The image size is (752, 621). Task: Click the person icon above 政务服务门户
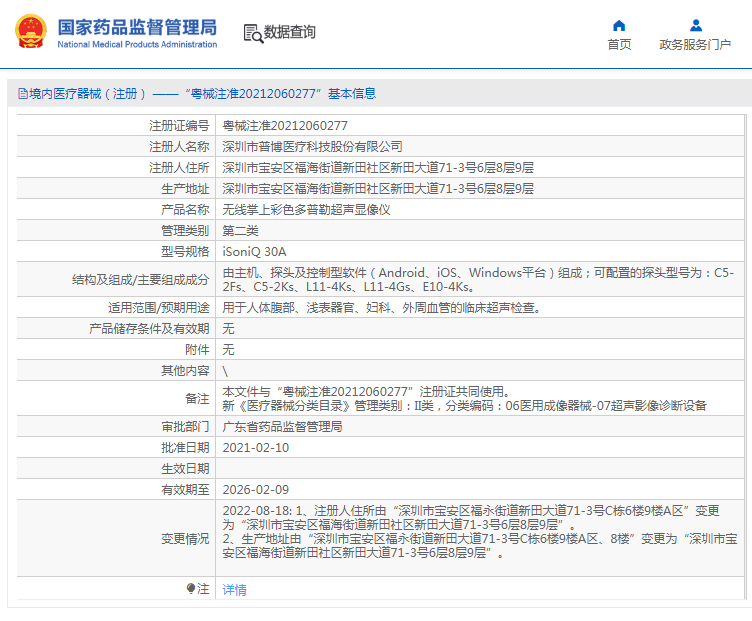696,25
